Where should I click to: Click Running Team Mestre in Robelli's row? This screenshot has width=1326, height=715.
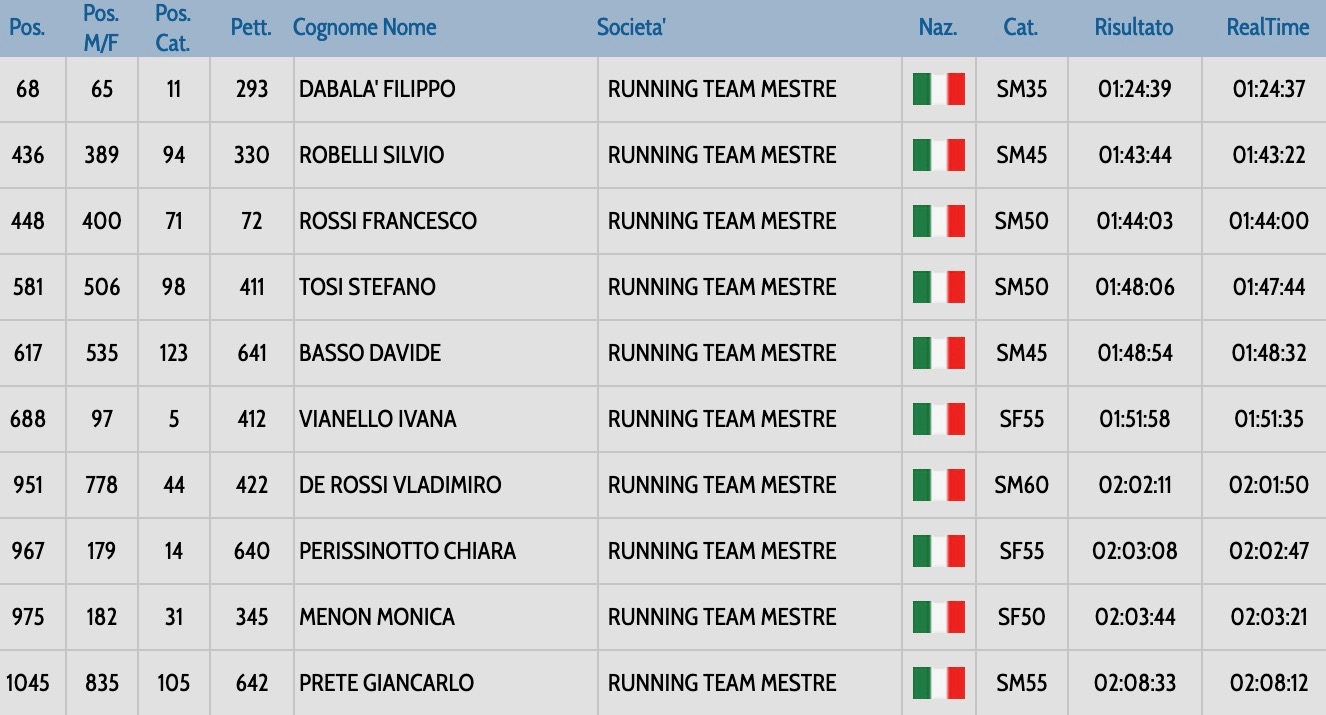pyautogui.click(x=722, y=155)
